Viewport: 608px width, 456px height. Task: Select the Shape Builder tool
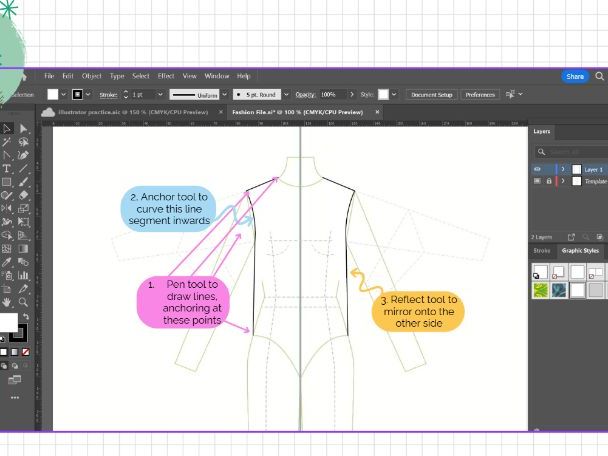coord(7,235)
